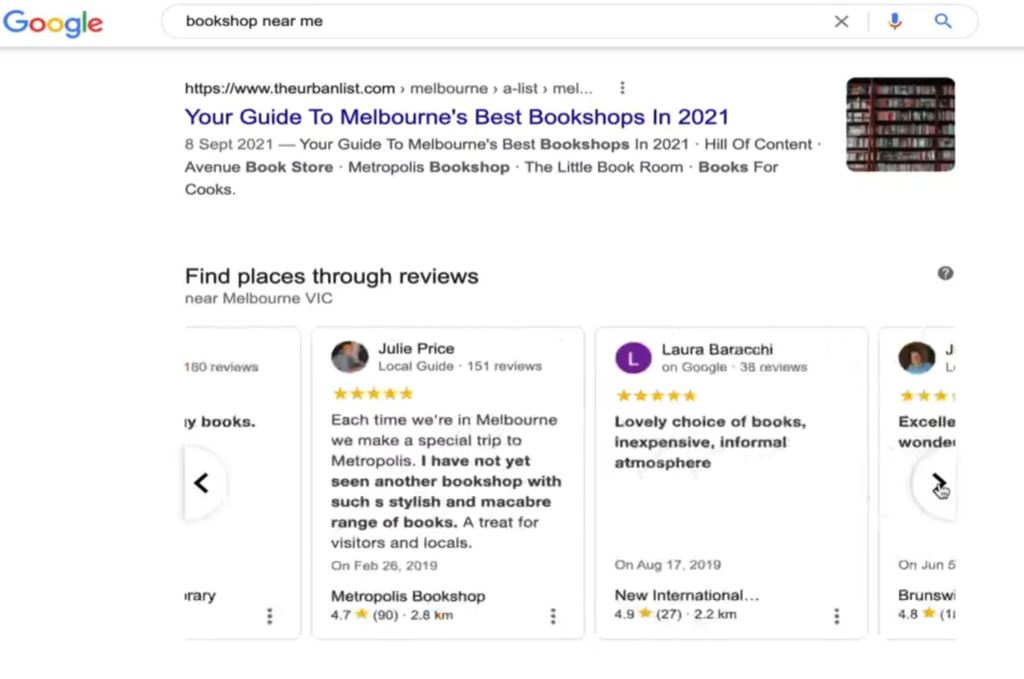Click the theurbanlist.com breadcrumb URL
This screenshot has height=679, width=1024.
pyautogui.click(x=389, y=88)
